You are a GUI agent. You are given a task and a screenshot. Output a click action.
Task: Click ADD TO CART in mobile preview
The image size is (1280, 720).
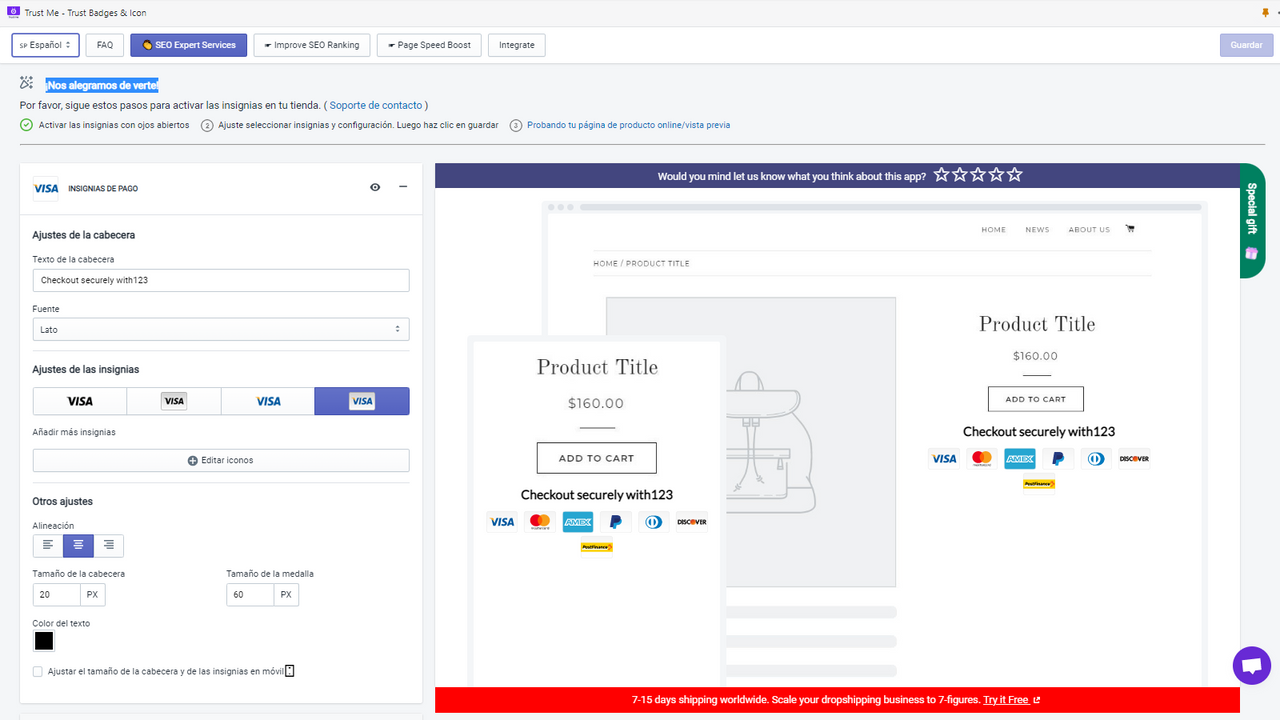pyautogui.click(x=597, y=458)
